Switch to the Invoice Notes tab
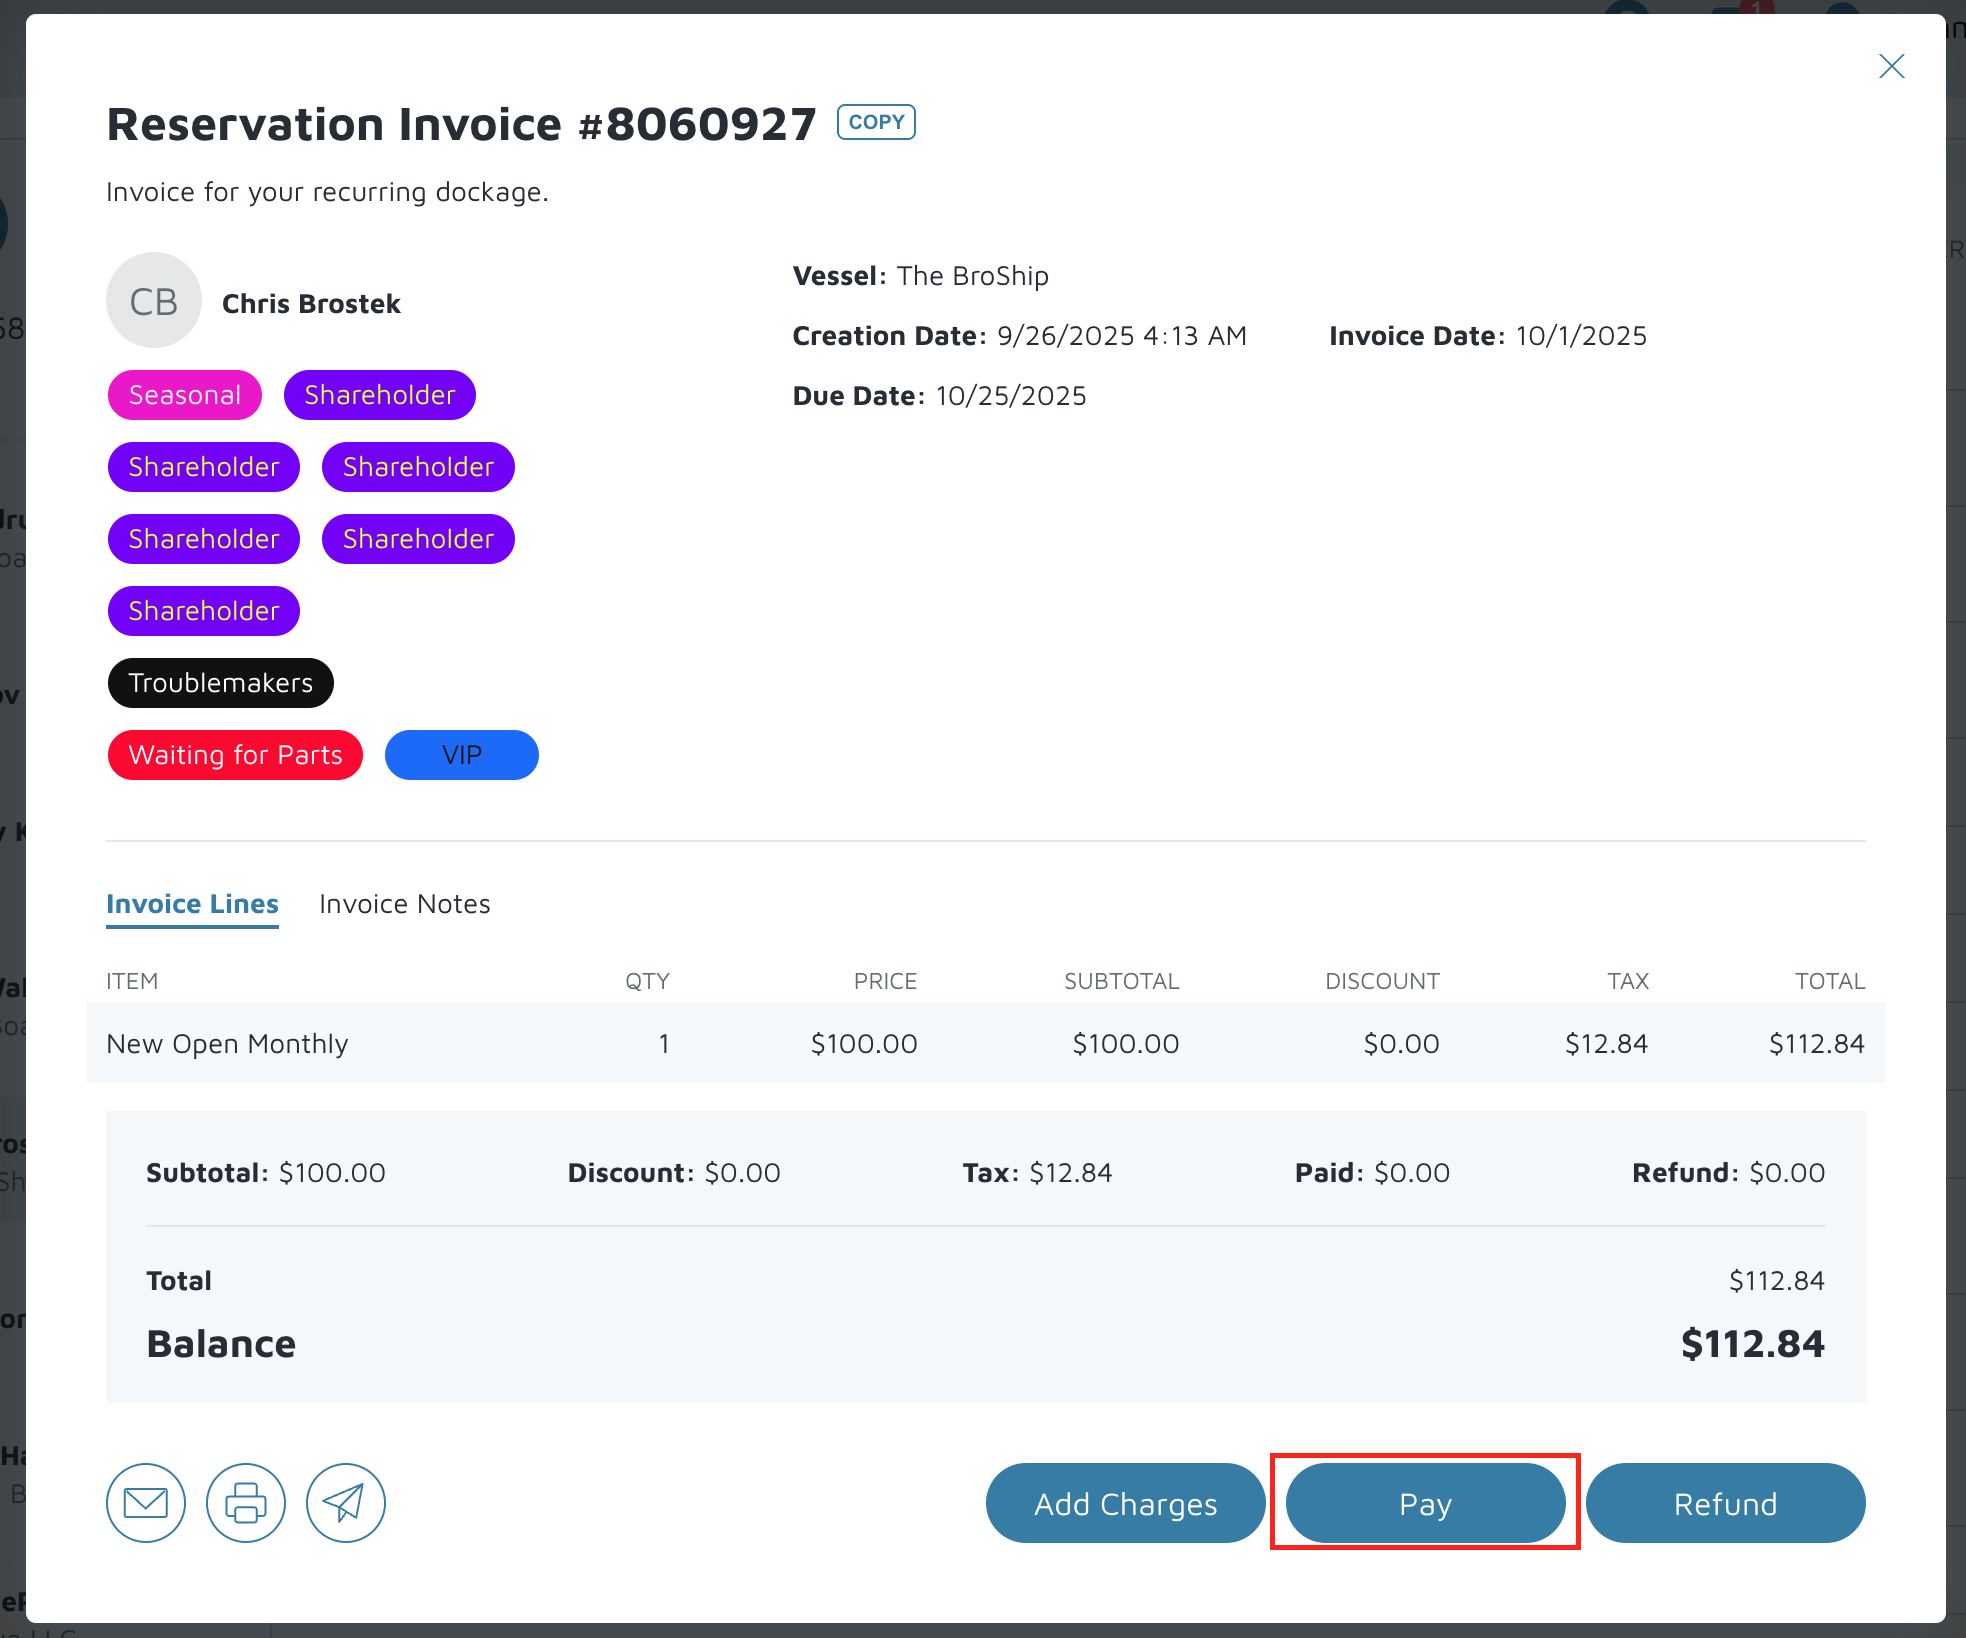The image size is (1966, 1638). (404, 904)
